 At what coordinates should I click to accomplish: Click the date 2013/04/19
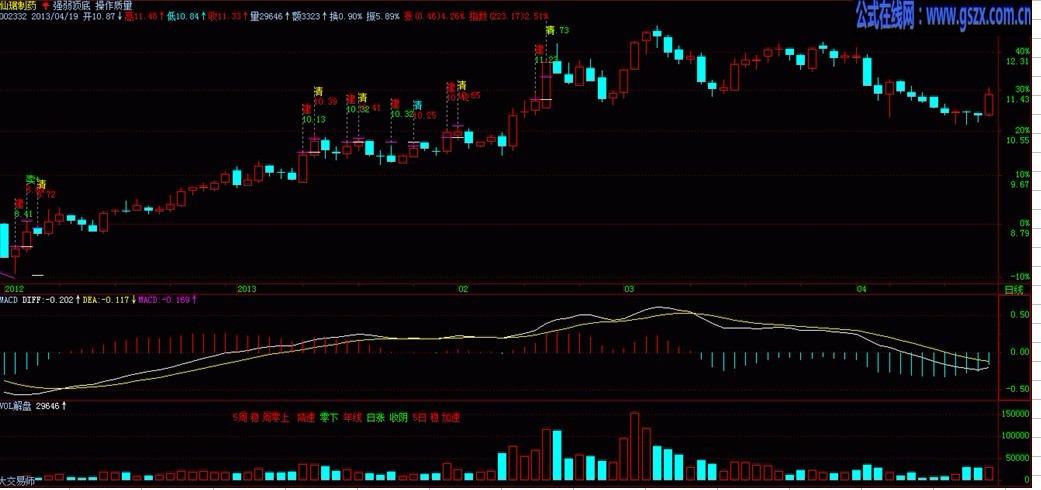[x=55, y=15]
